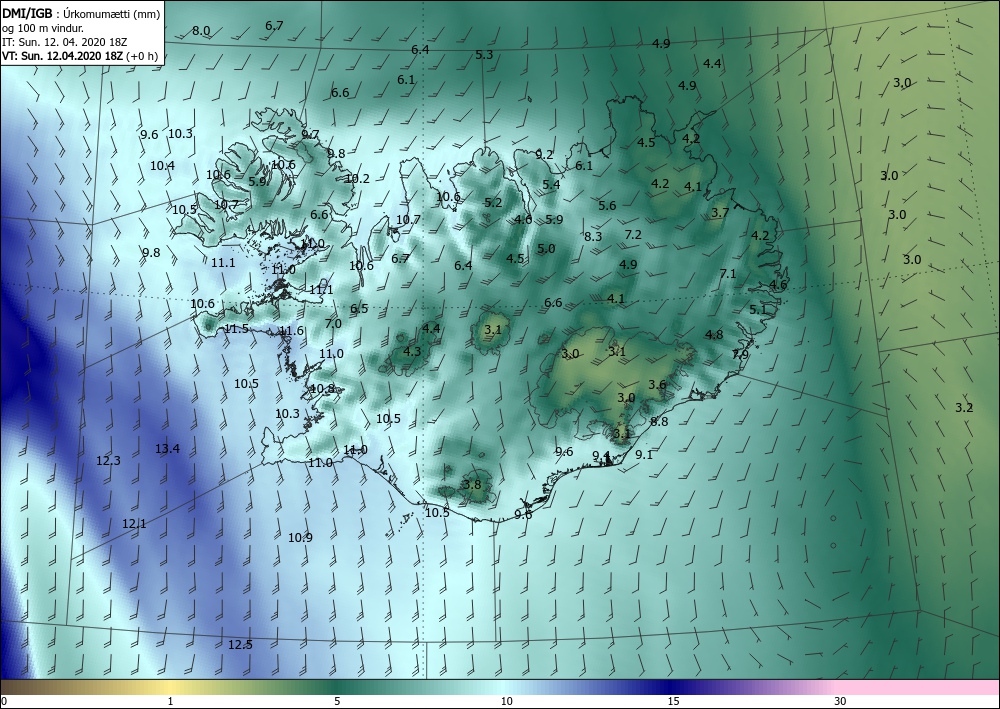Select the 12.5 value near the bottom
The image size is (1000, 709).
(x=240, y=644)
